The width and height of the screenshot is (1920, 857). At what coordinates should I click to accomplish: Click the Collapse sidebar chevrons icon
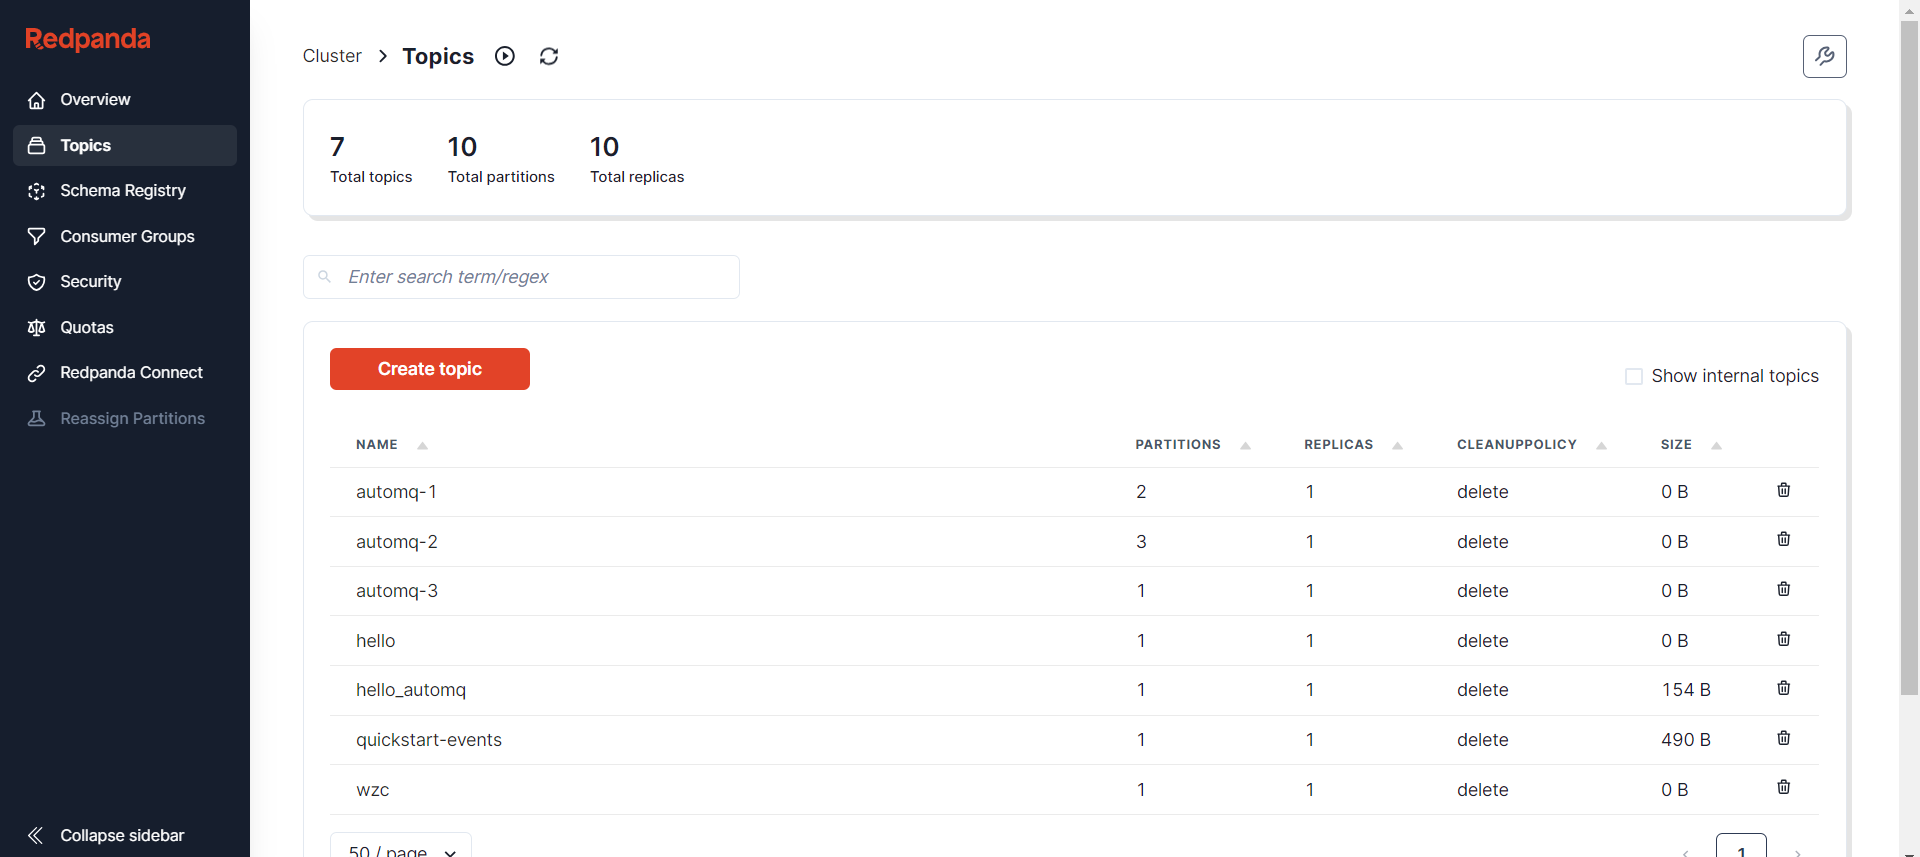36,835
